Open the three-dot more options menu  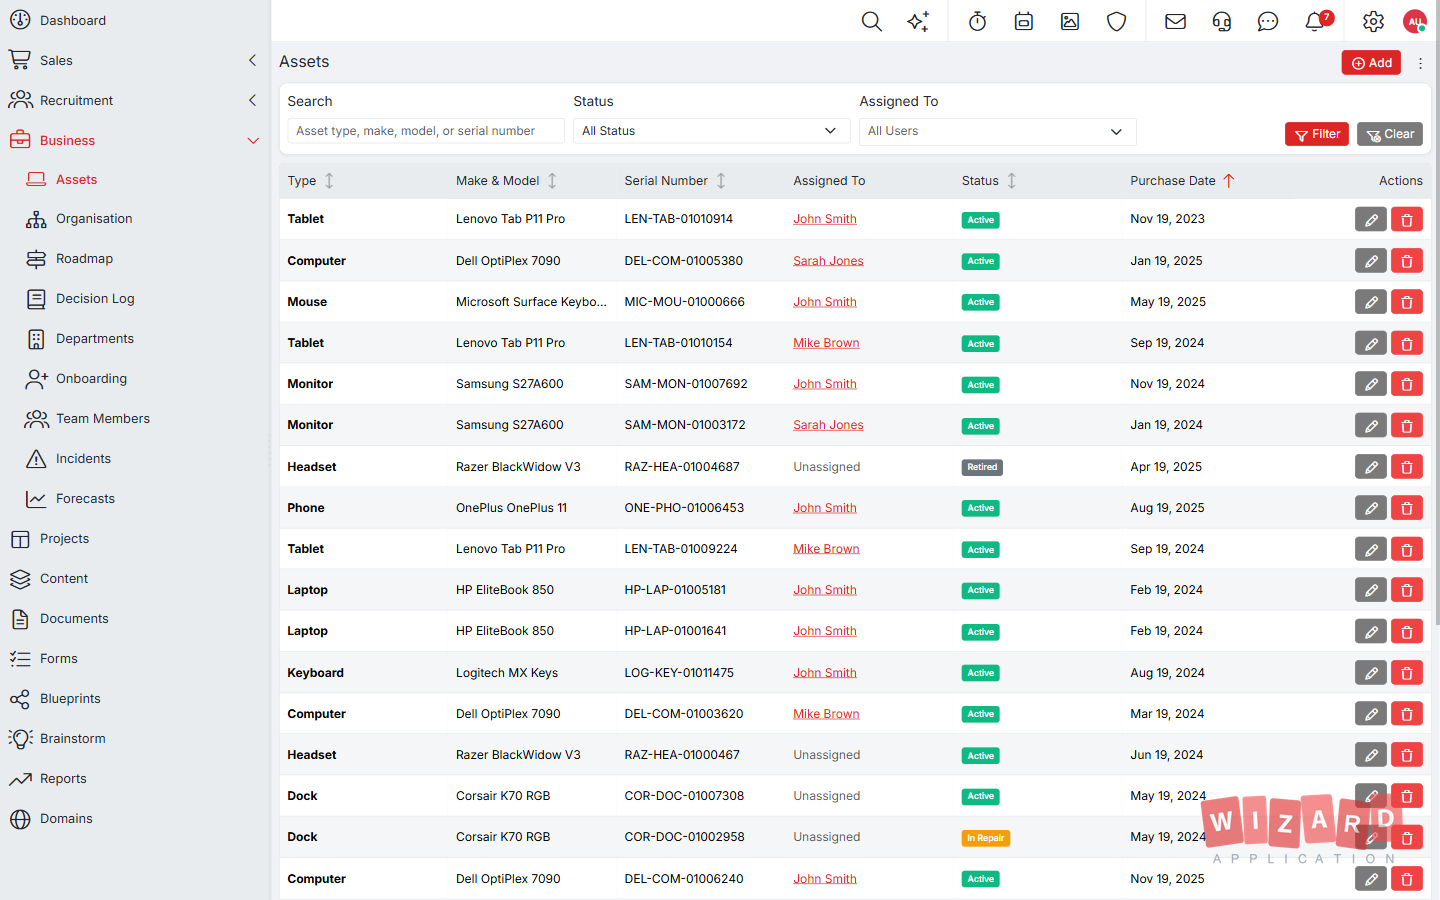coord(1420,63)
